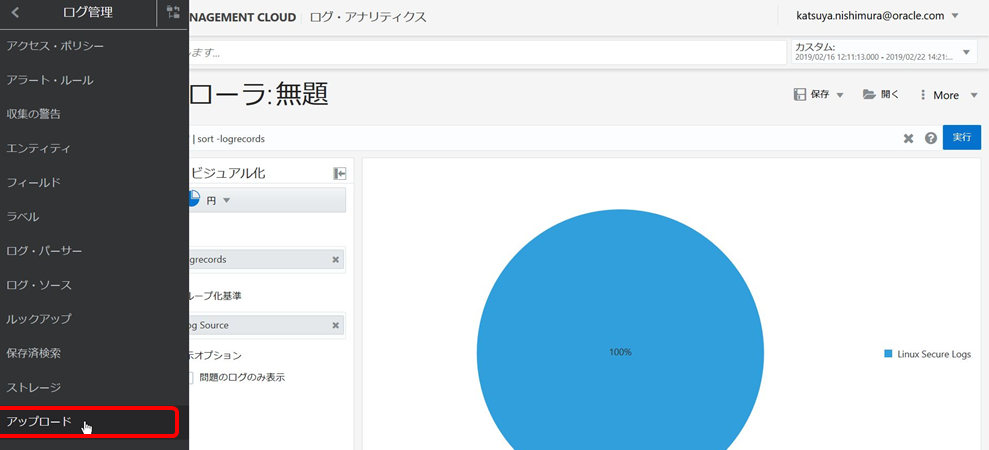Screen dimensions: 989x450
Task: Clear query with the X icon
Action: (x=908, y=138)
